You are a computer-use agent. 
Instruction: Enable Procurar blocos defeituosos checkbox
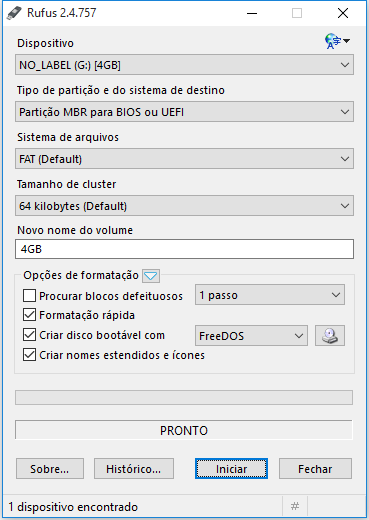coord(29,296)
